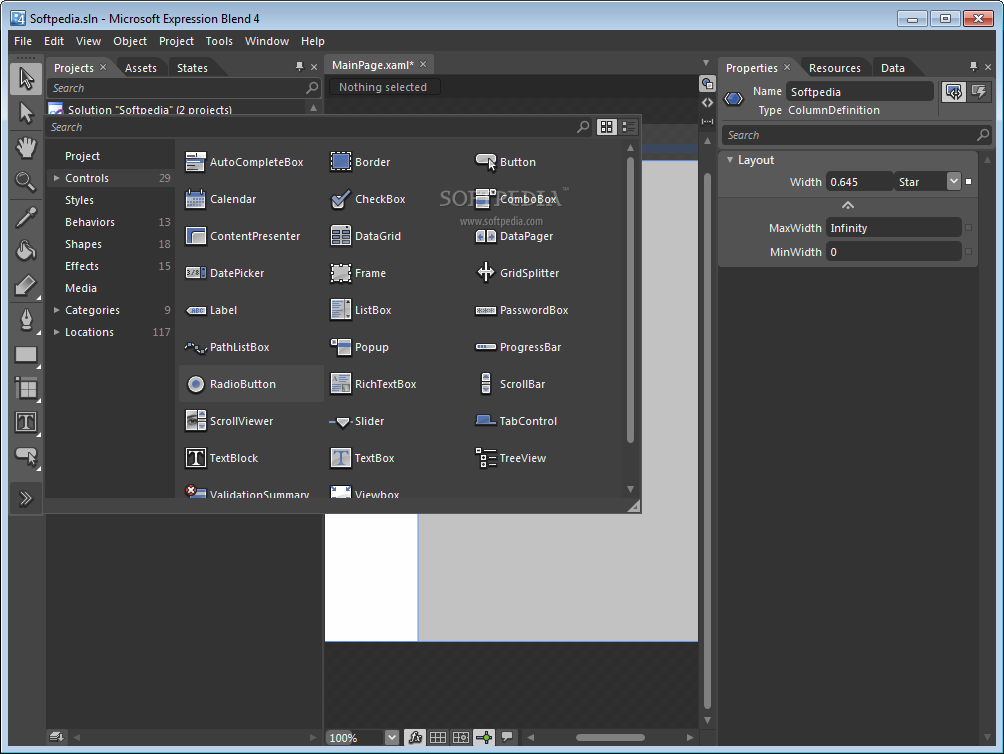Click the assets popup search box

(x=312, y=127)
